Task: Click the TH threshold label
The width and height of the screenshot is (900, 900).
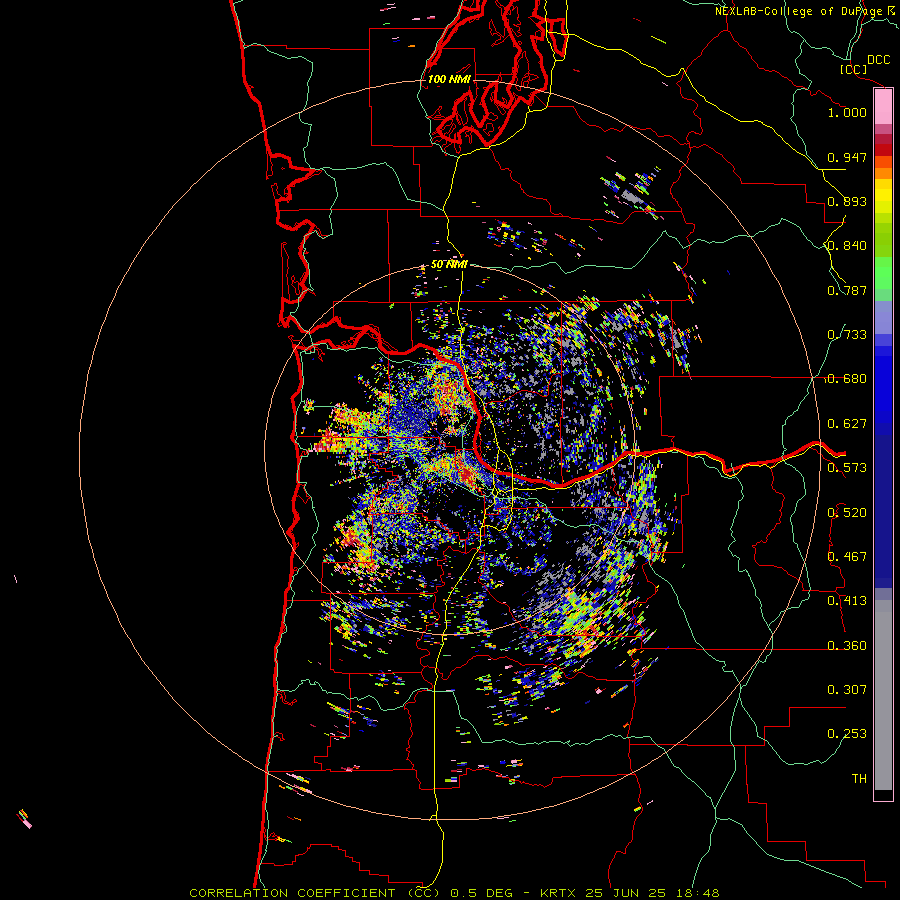Action: [859, 779]
